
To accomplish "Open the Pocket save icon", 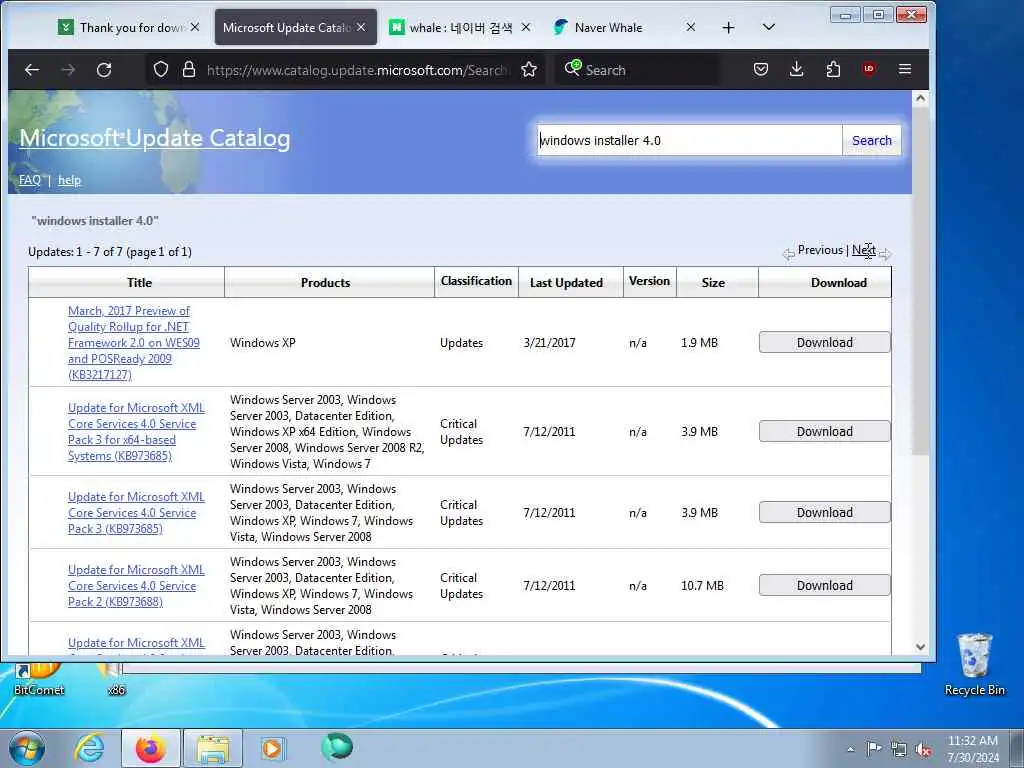I will (761, 69).
